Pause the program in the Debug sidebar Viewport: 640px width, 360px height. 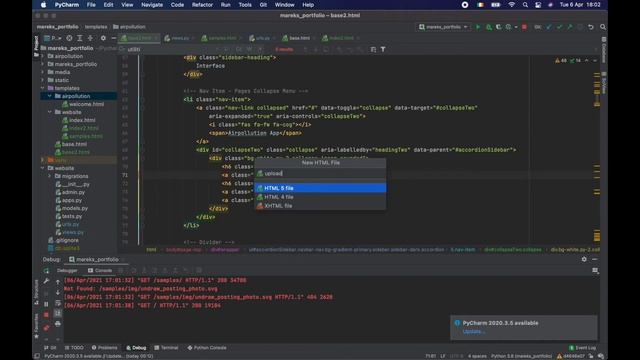click(x=46, y=304)
